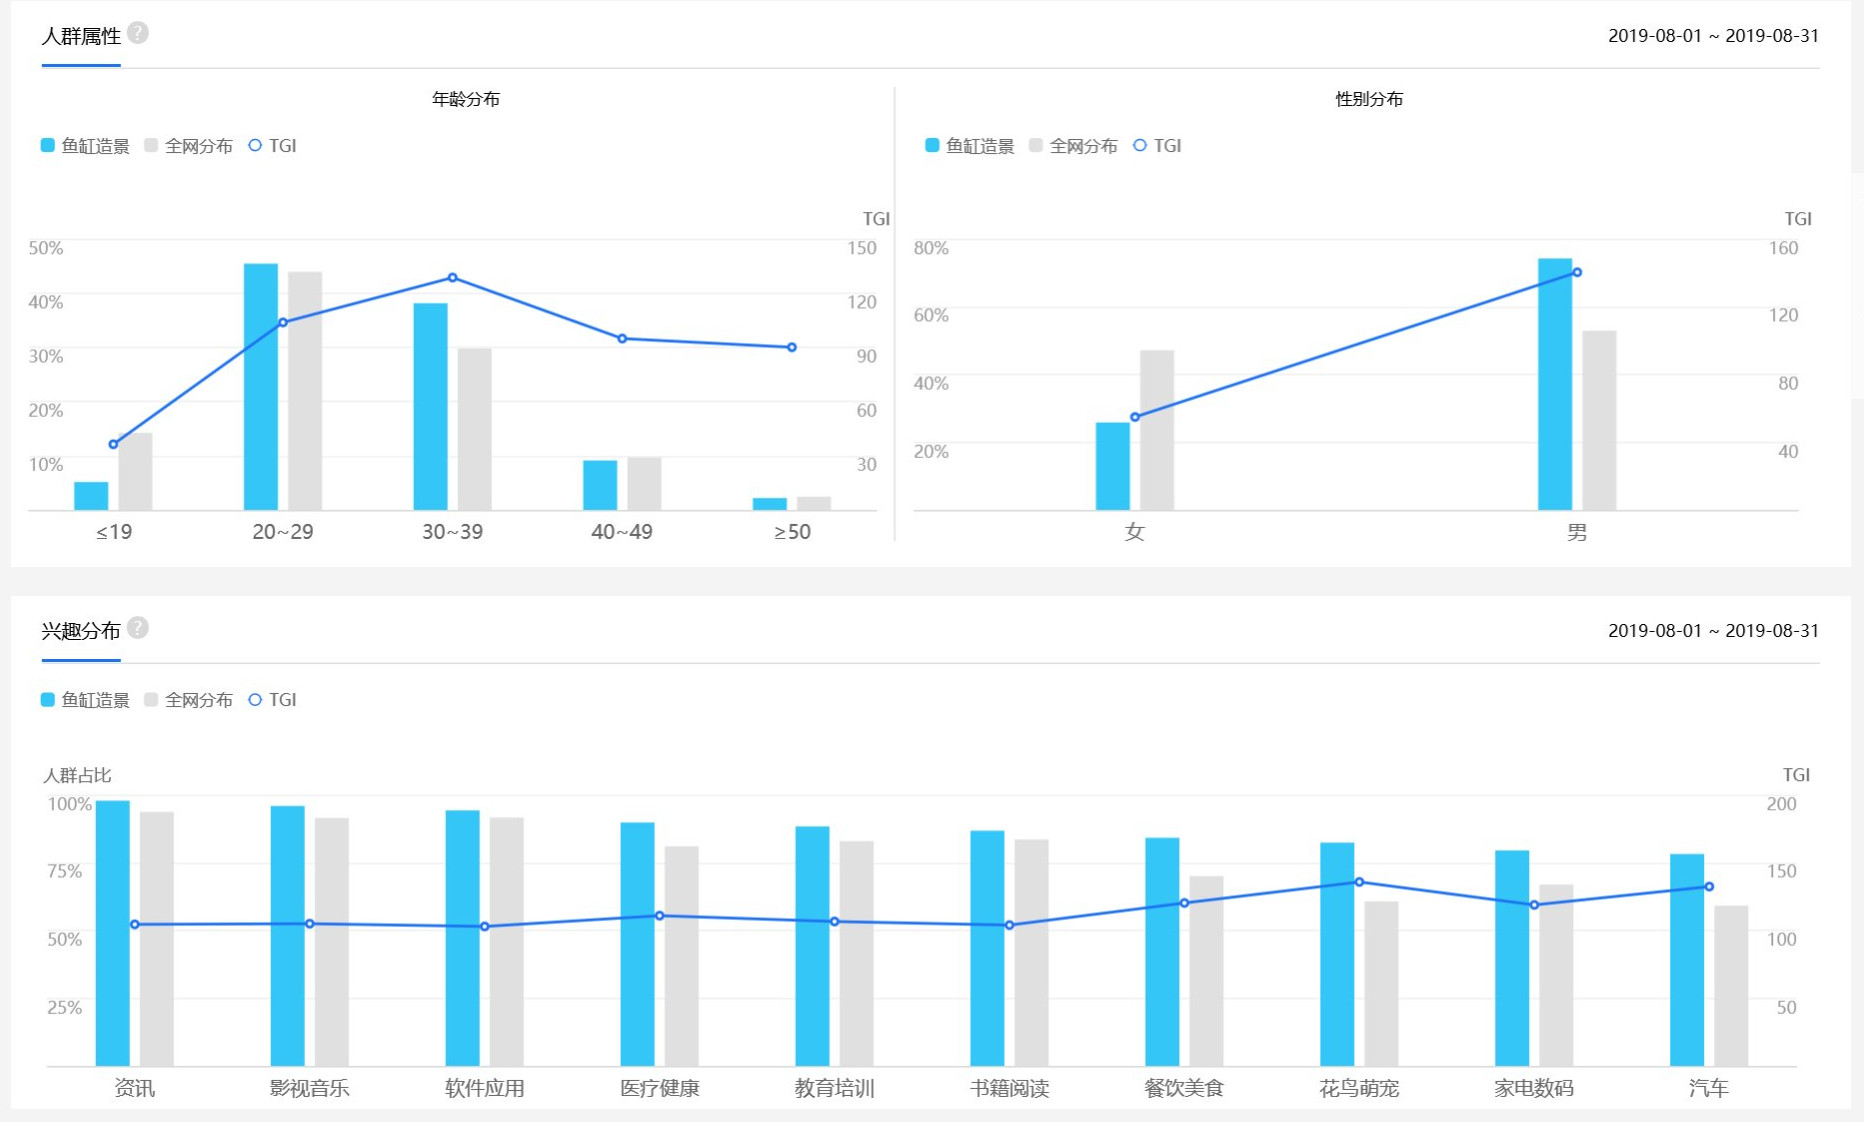This screenshot has width=1864, height=1122.
Task: Toggle 鱼缸造景 legend in interest chart
Action: point(85,700)
